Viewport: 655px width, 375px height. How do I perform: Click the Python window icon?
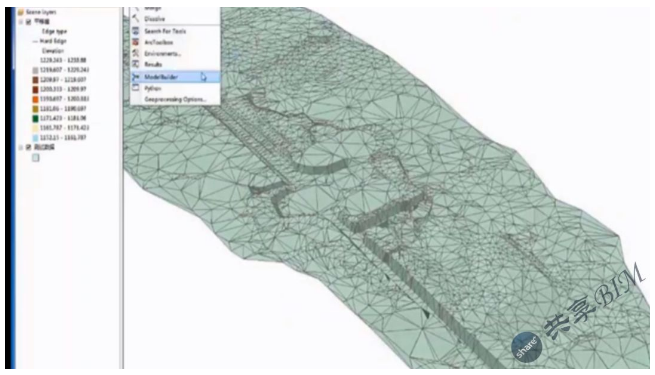click(135, 88)
